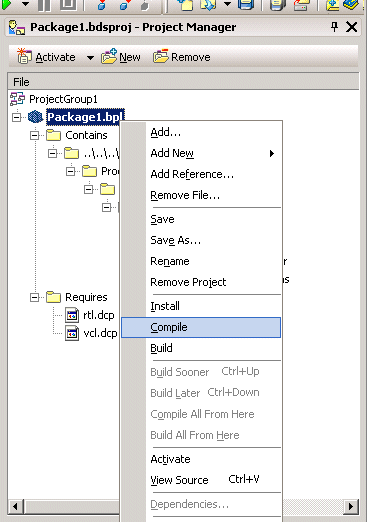Screen dimensions: 367x522
Task: Collapse the Contains folder node
Action: coord(34,135)
